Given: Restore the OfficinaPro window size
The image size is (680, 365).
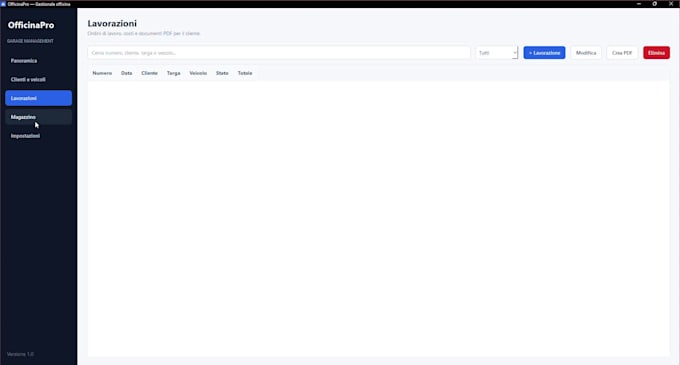Looking at the screenshot, I should 654,3.
